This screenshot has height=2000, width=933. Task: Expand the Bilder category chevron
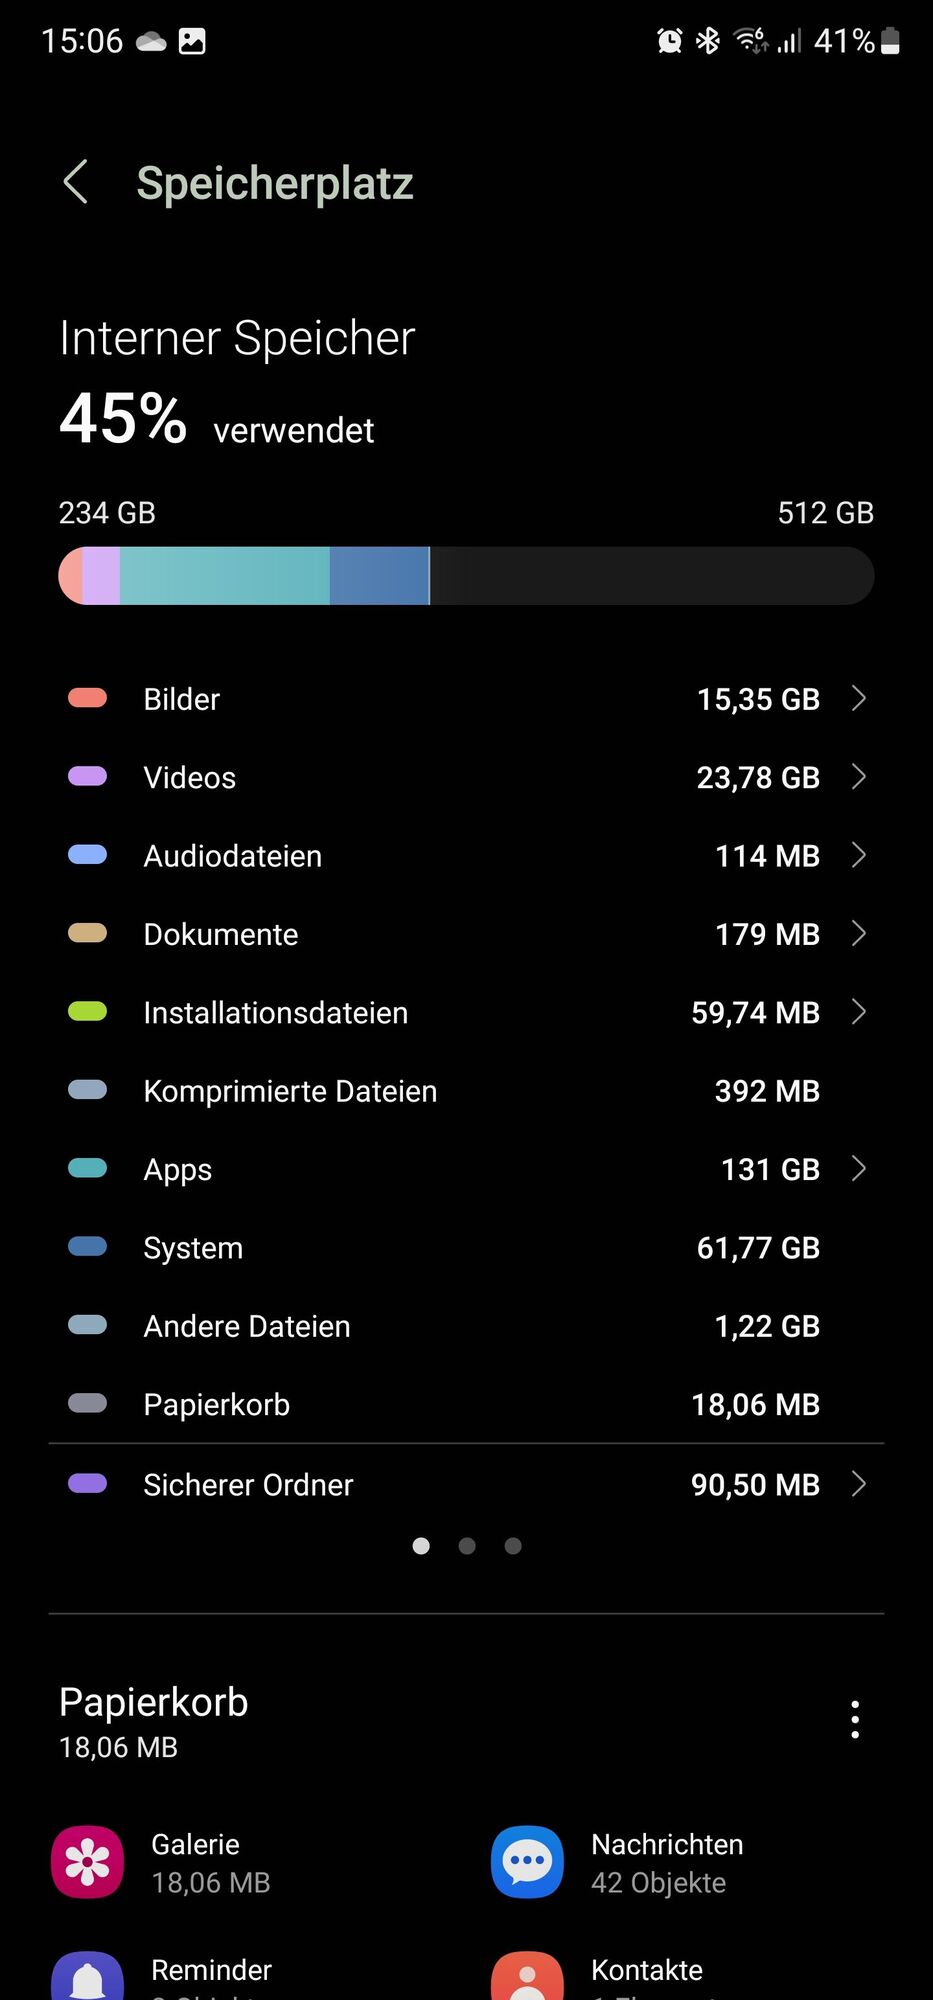tap(858, 698)
